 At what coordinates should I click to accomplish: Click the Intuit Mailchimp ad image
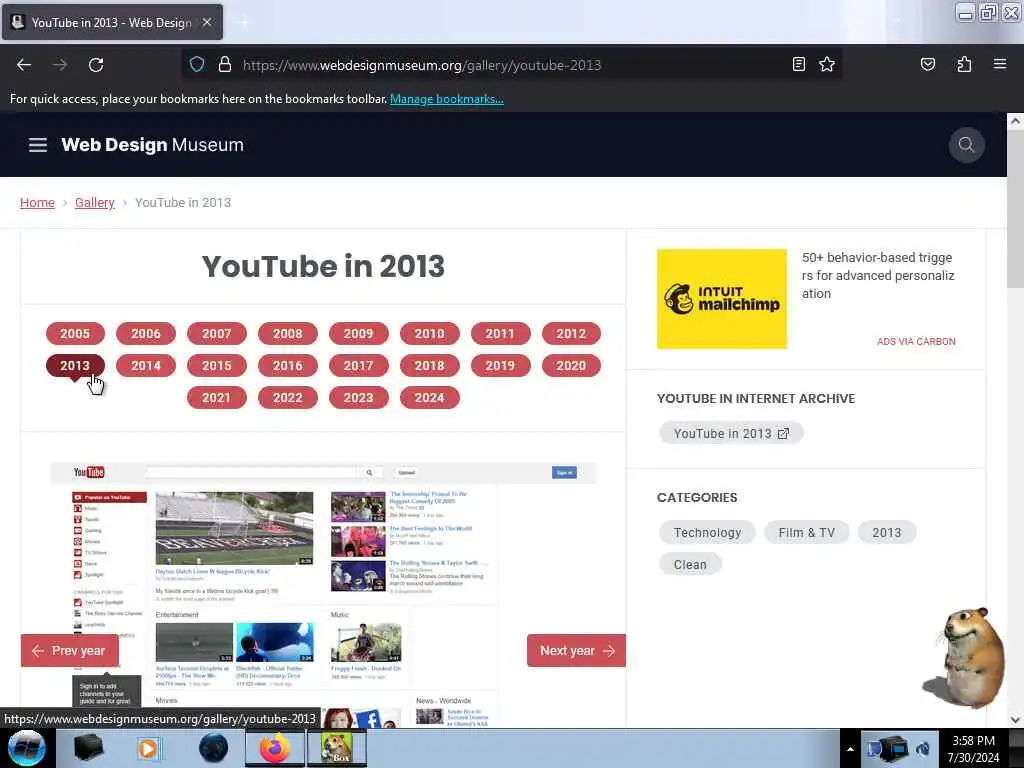(x=722, y=298)
